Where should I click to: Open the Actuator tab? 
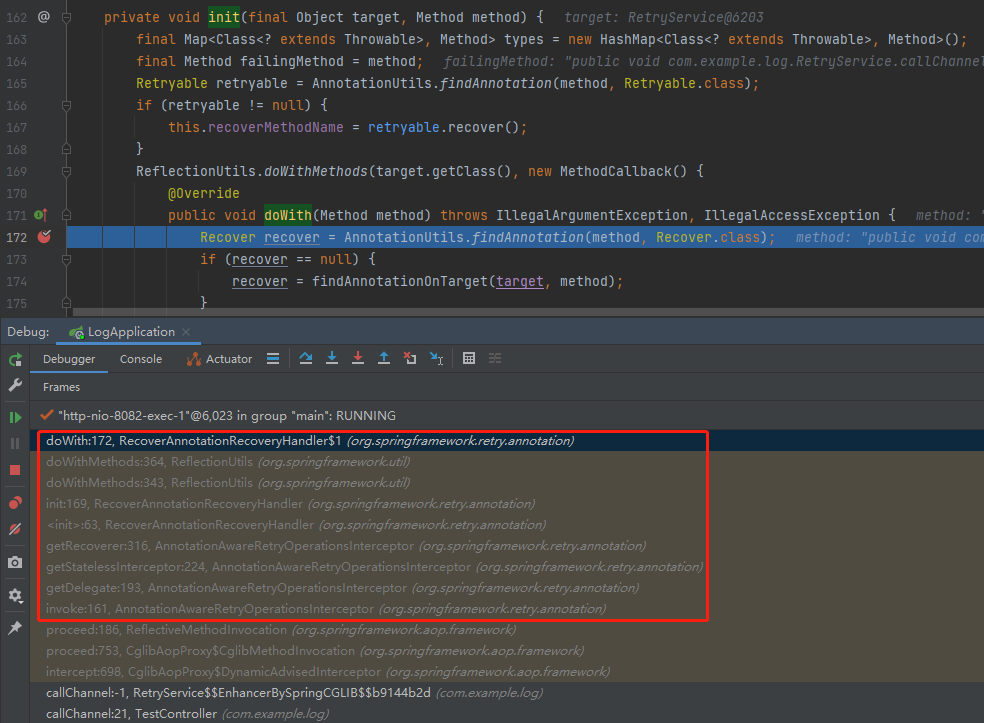[x=229, y=359]
